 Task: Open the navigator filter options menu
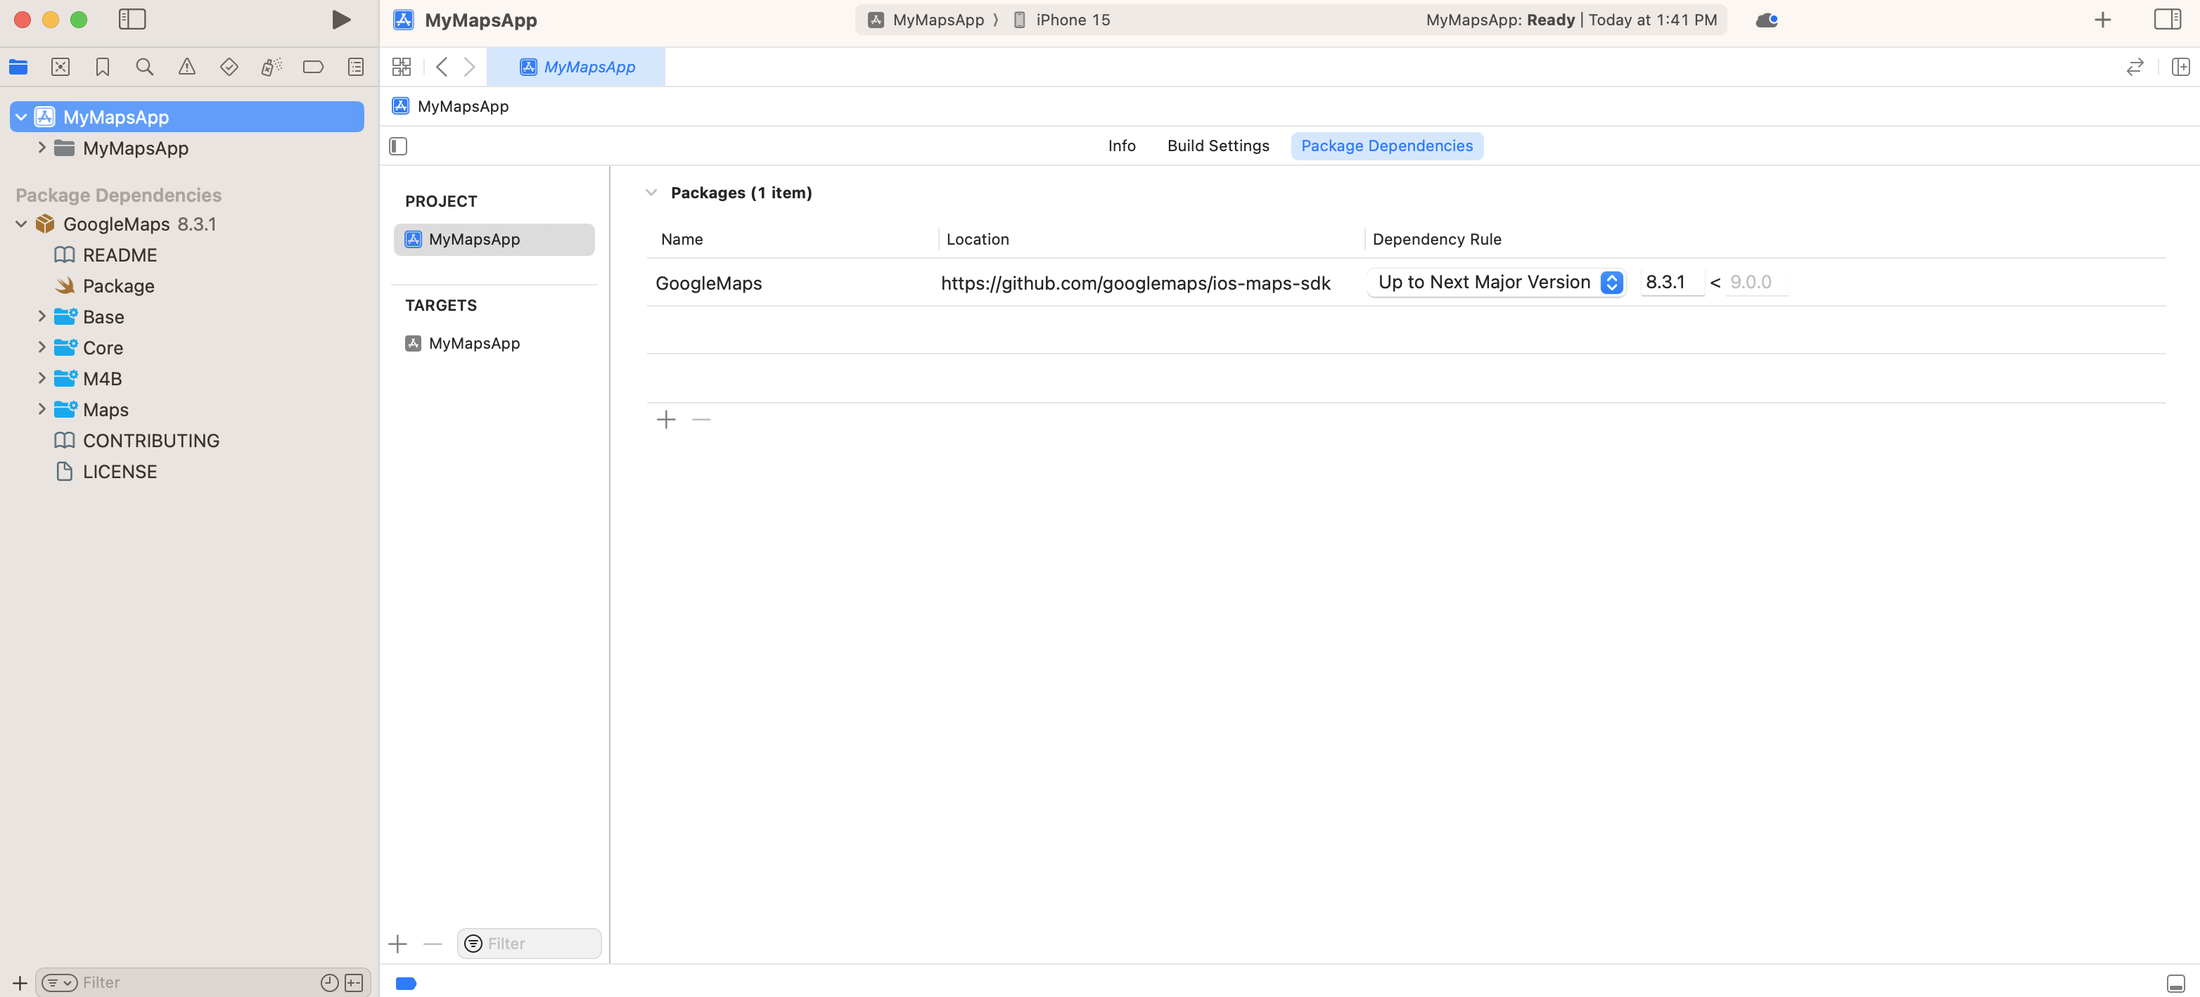coord(59,983)
